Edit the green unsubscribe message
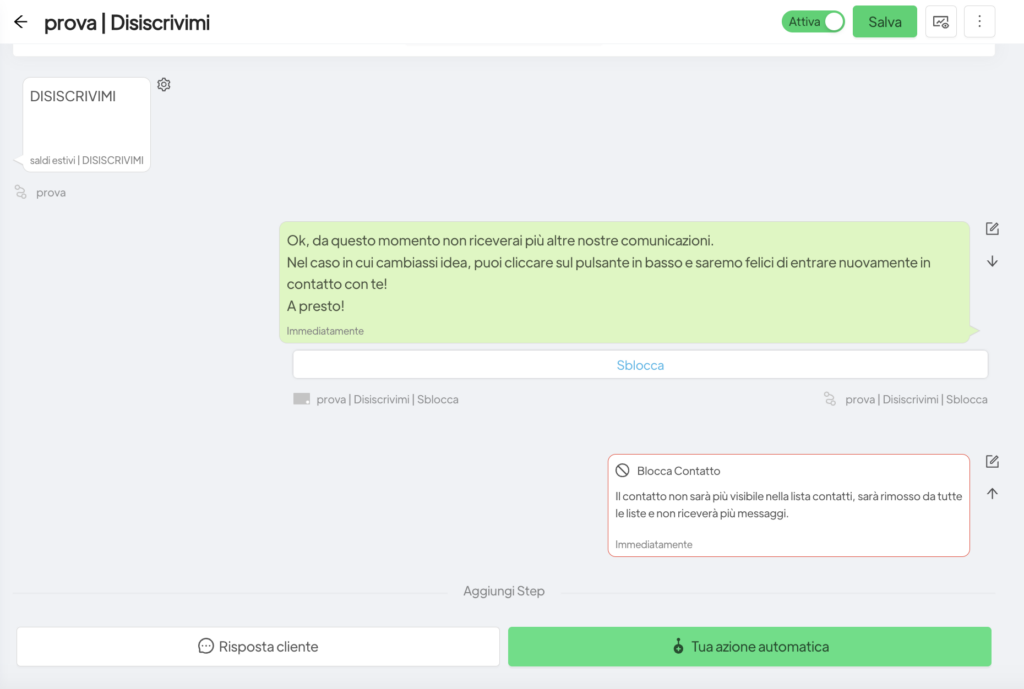The image size is (1024, 689). [x=992, y=229]
